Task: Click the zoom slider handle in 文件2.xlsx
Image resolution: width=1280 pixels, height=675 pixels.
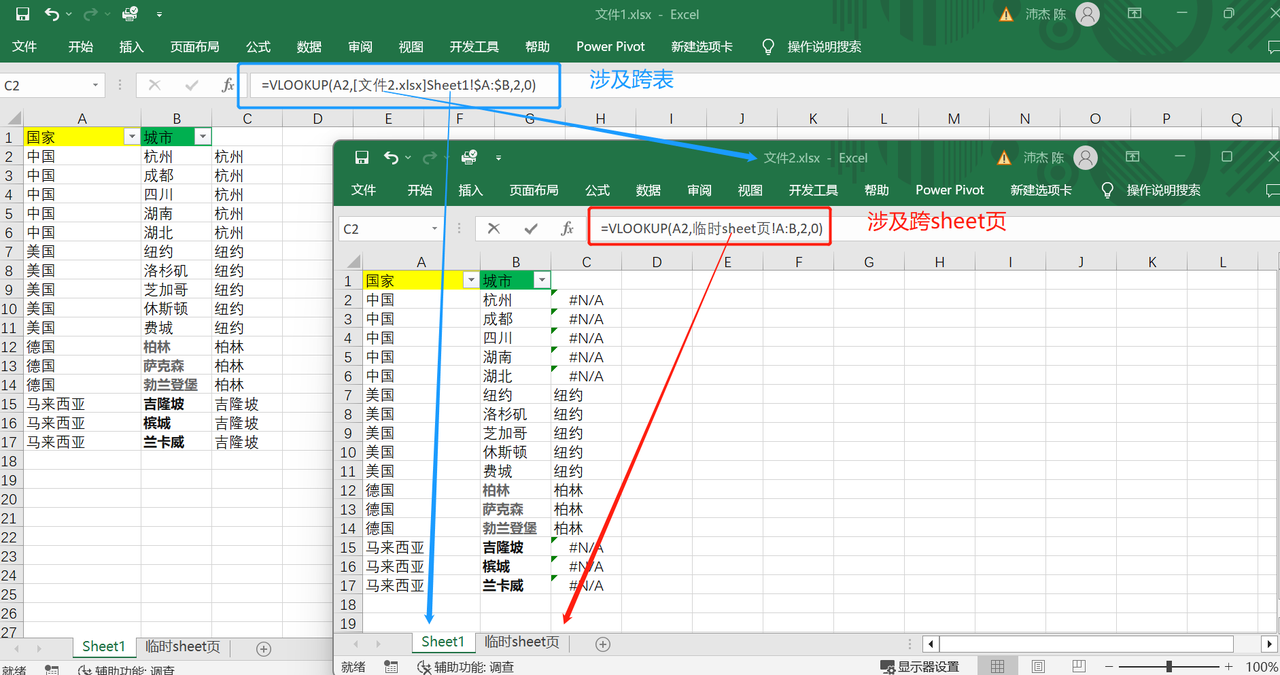Action: [x=1169, y=667]
